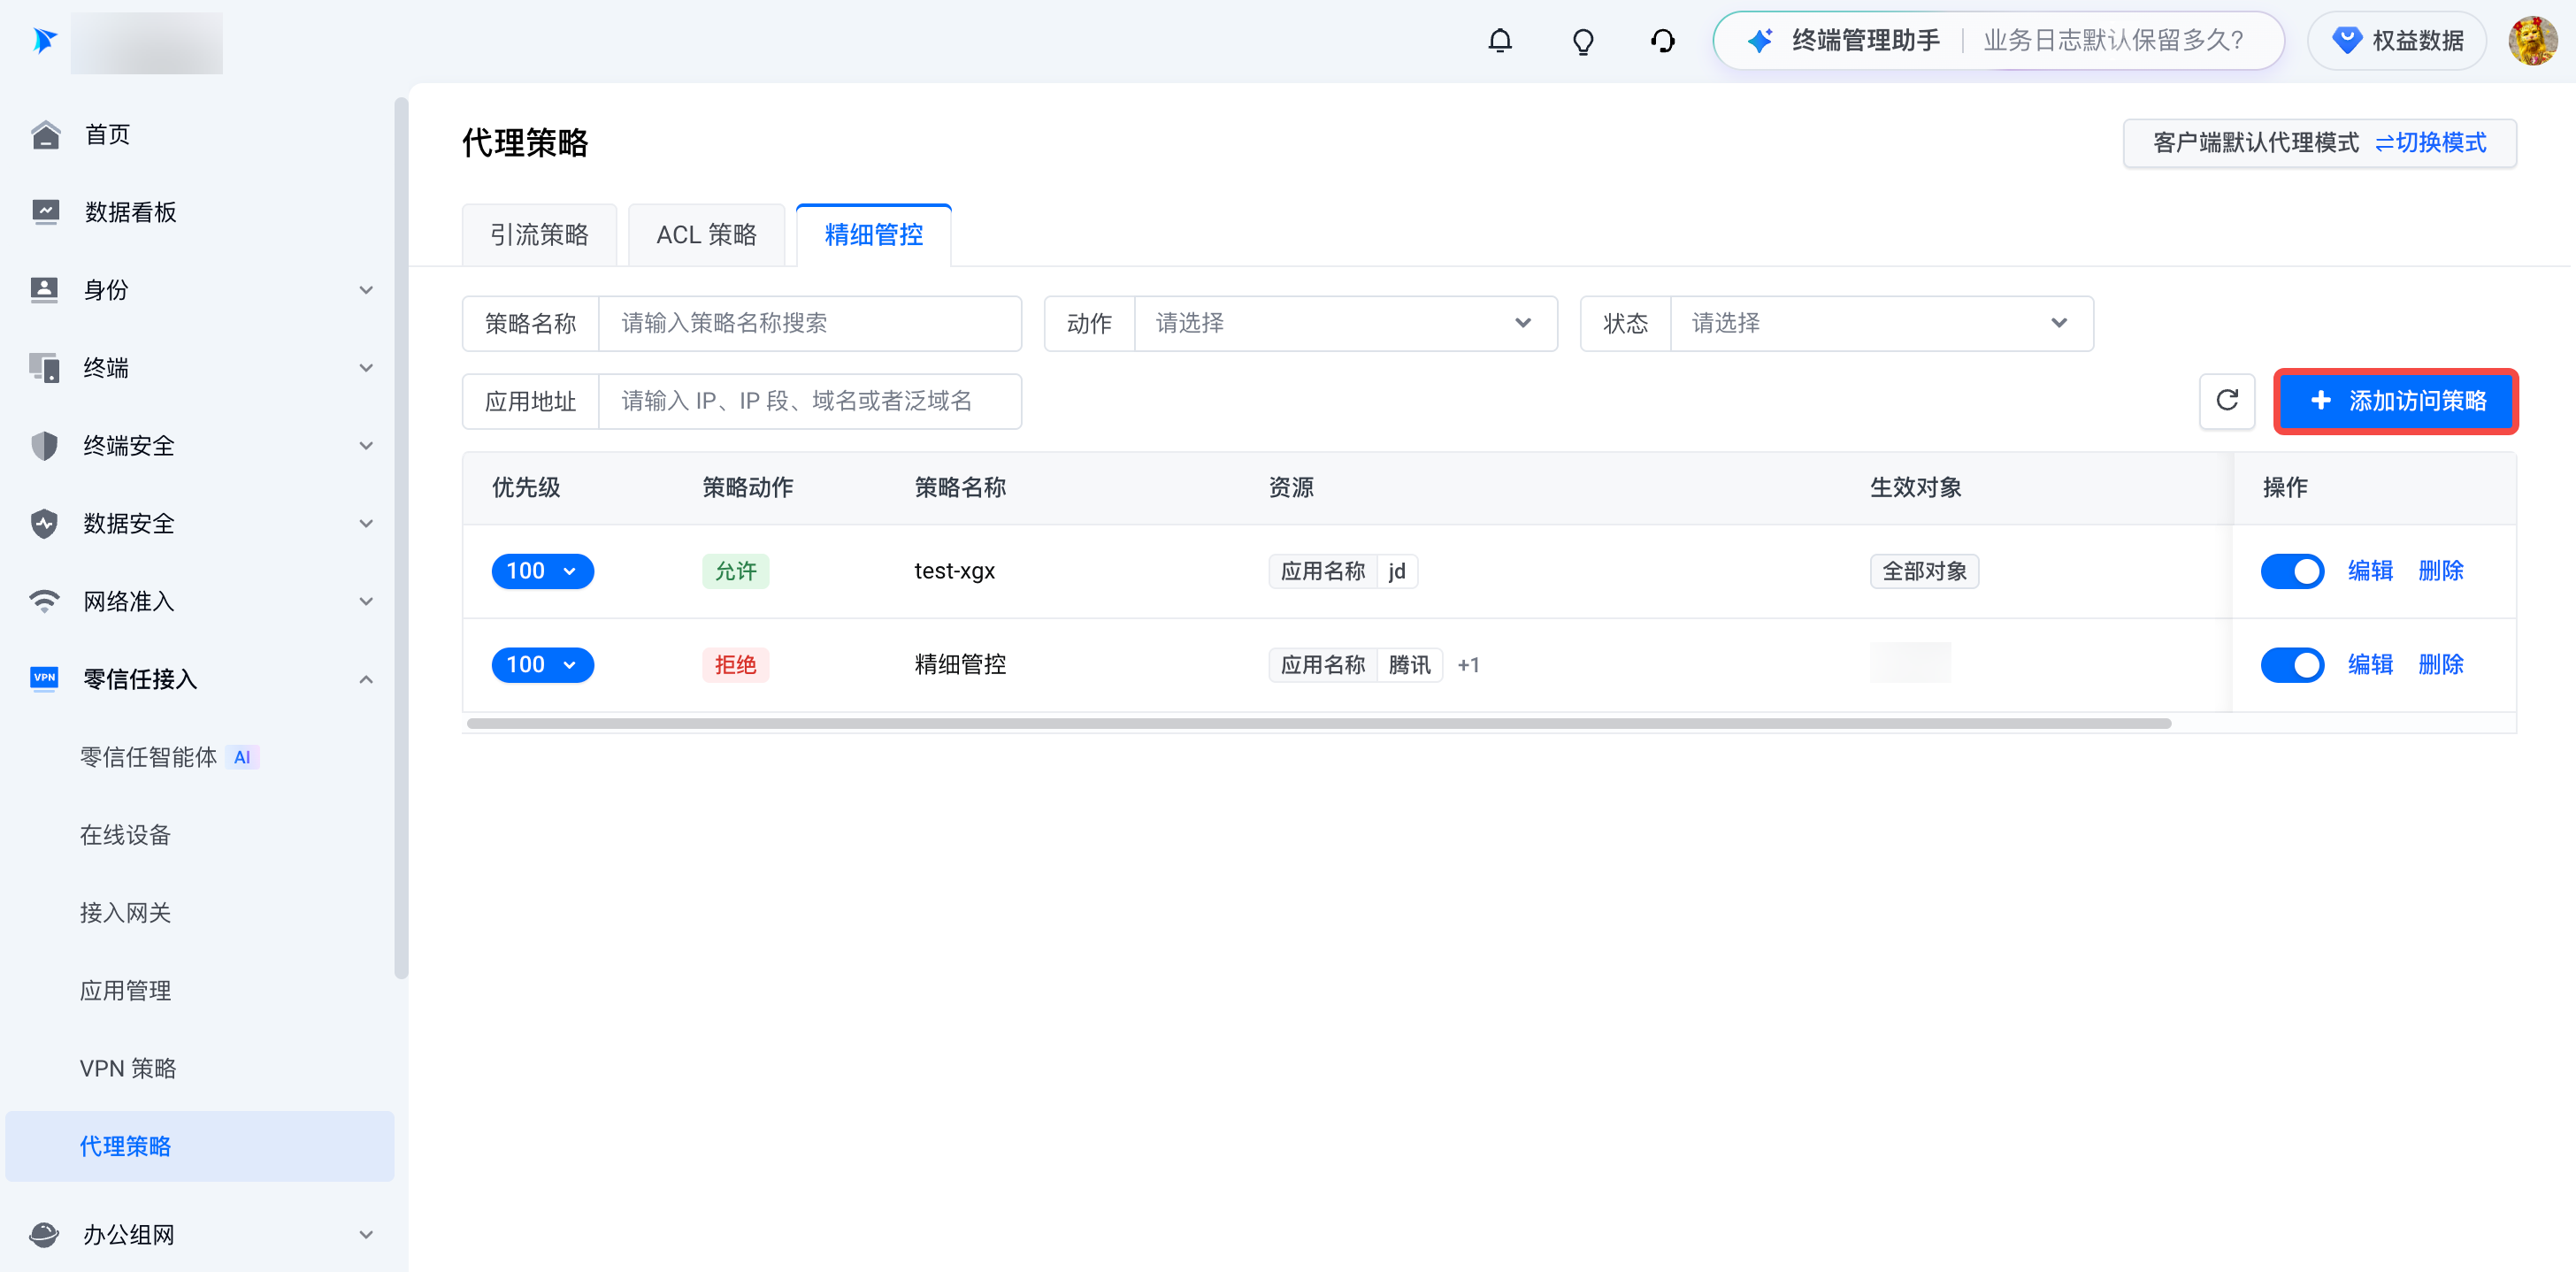Open the headset support icon
This screenshot has width=2576, height=1272.
pyautogui.click(x=1662, y=41)
